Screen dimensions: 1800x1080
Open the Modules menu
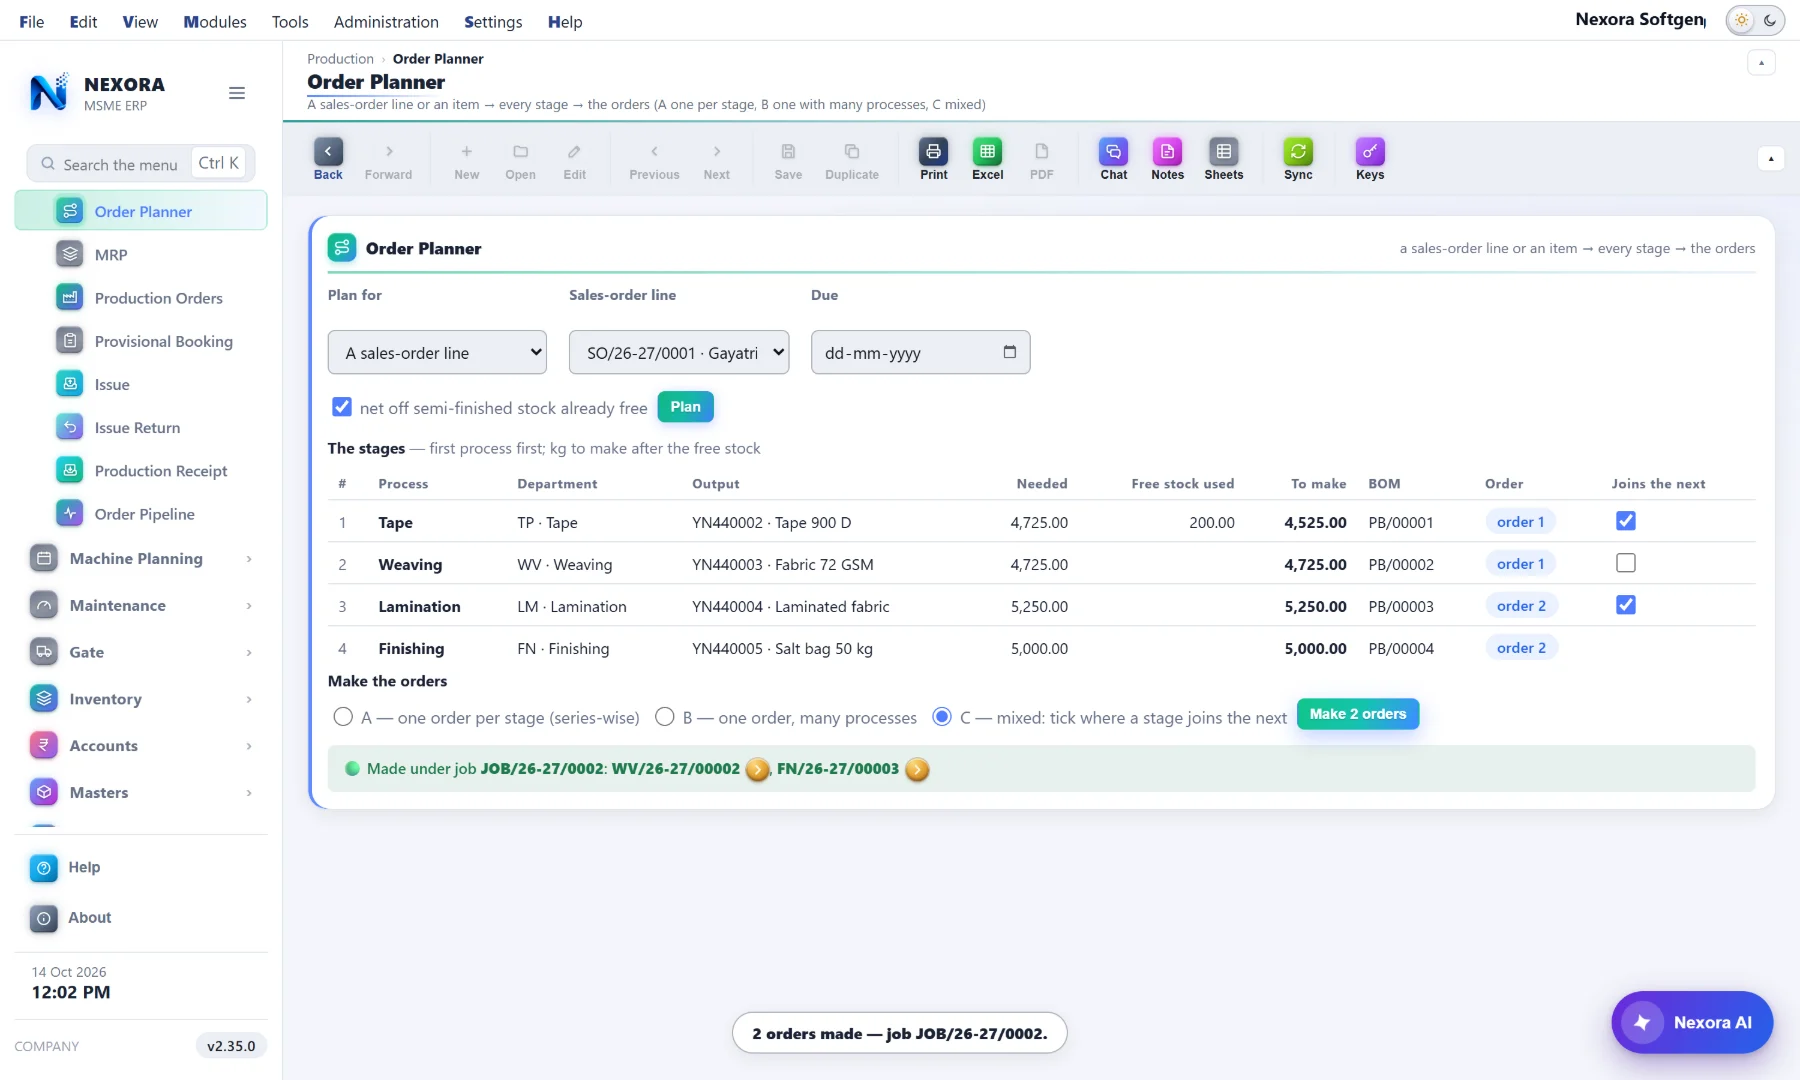pos(215,21)
